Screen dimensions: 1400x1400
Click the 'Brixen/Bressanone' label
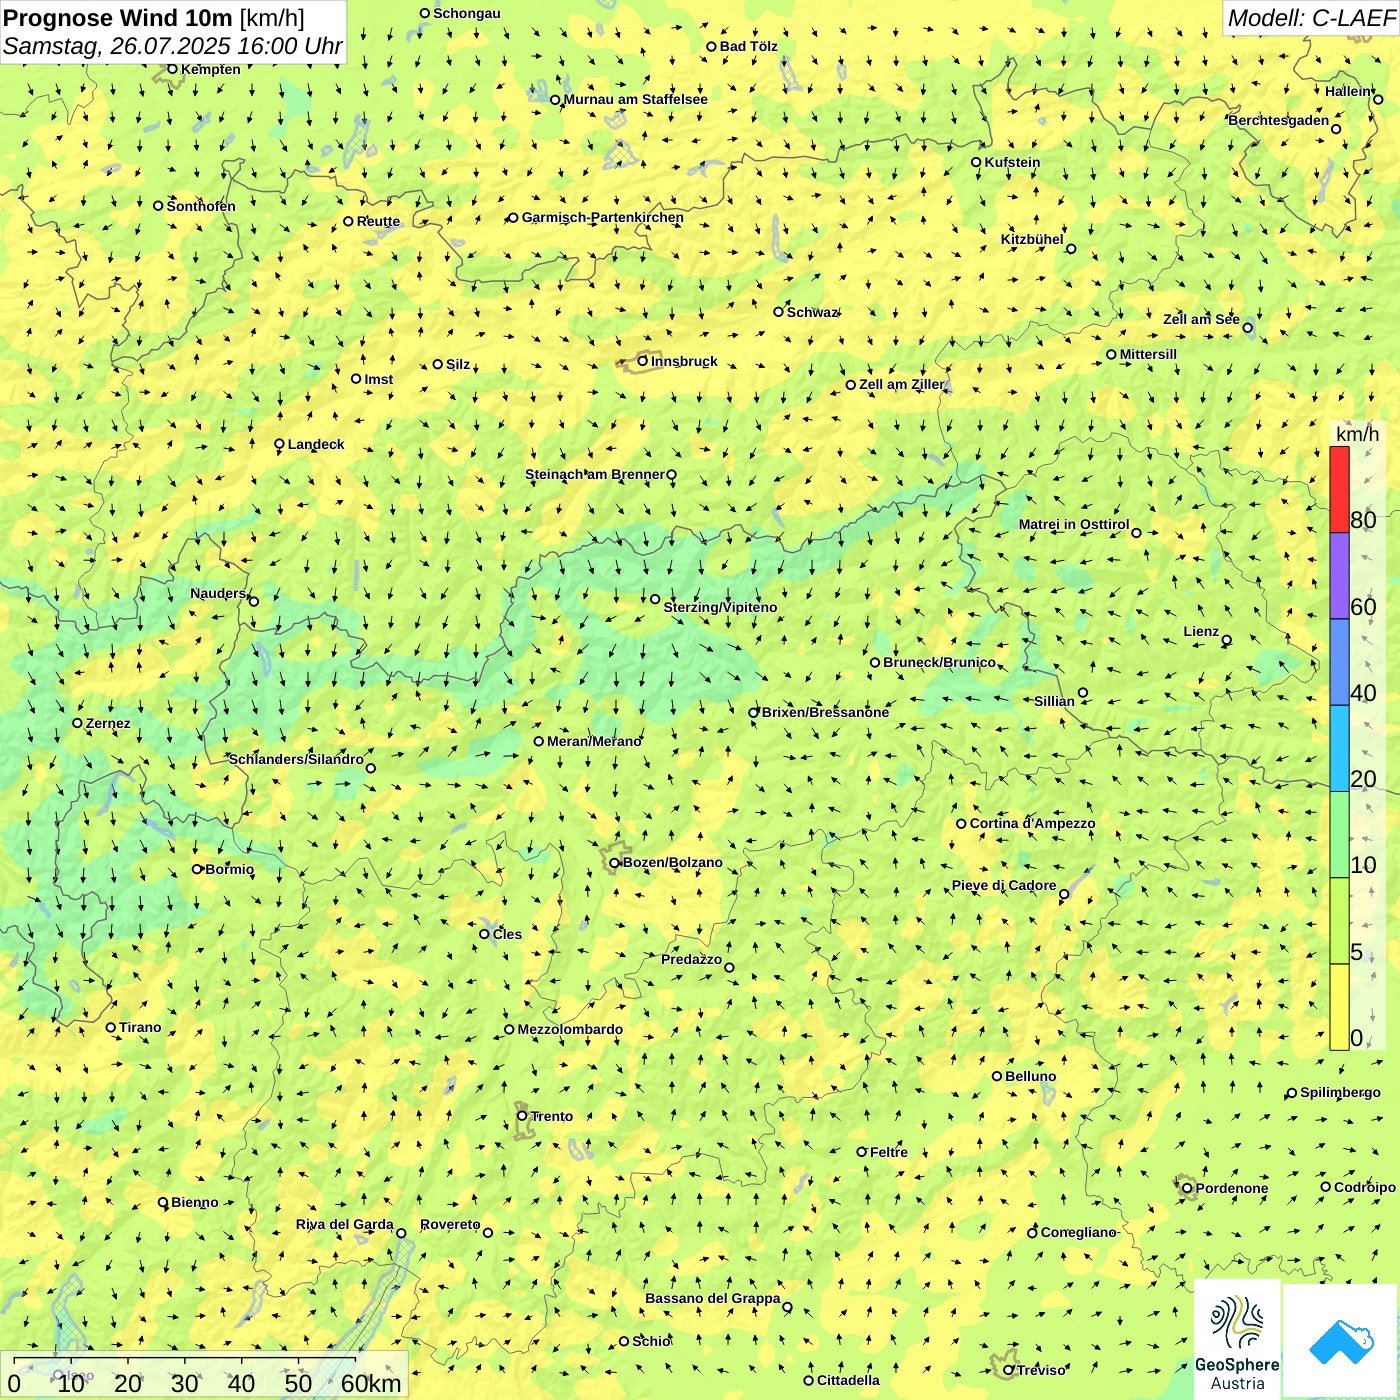pos(825,712)
